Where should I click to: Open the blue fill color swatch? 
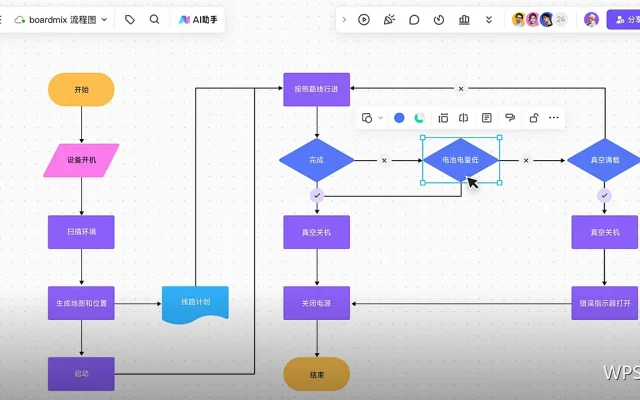point(399,118)
